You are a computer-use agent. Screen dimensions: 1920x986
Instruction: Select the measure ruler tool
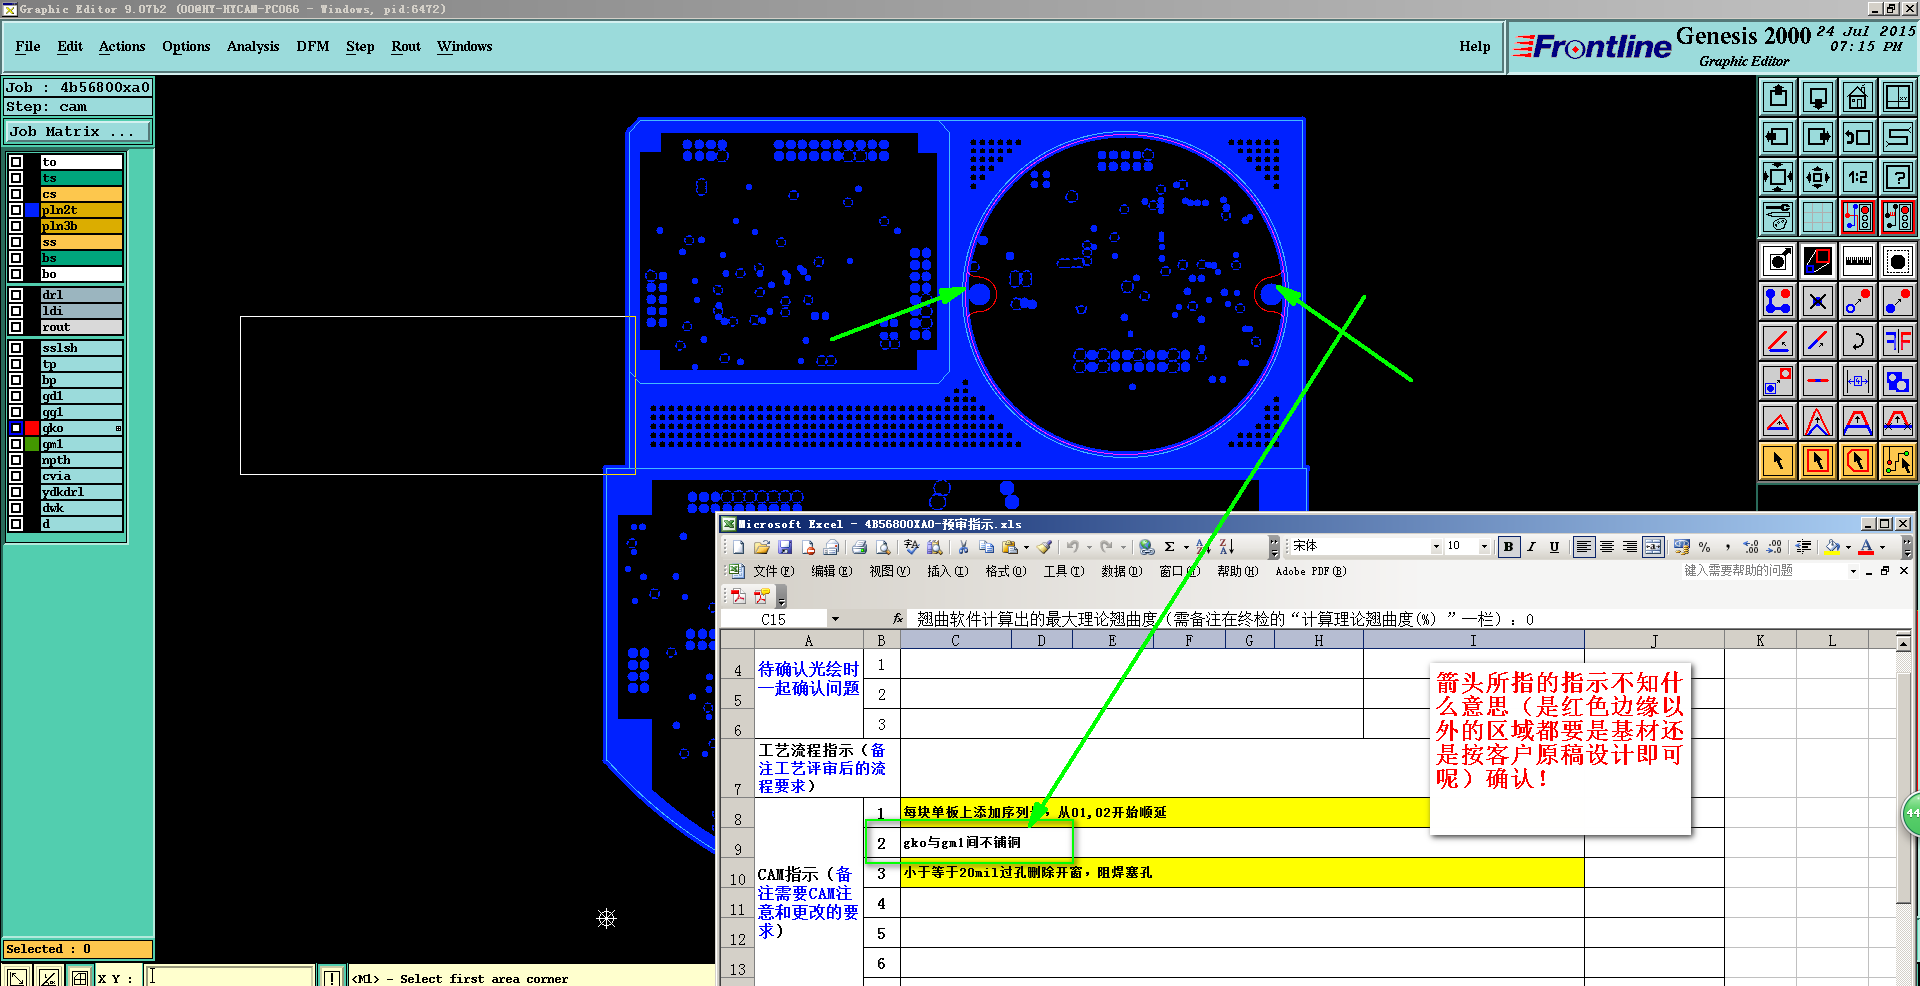coord(1857,261)
